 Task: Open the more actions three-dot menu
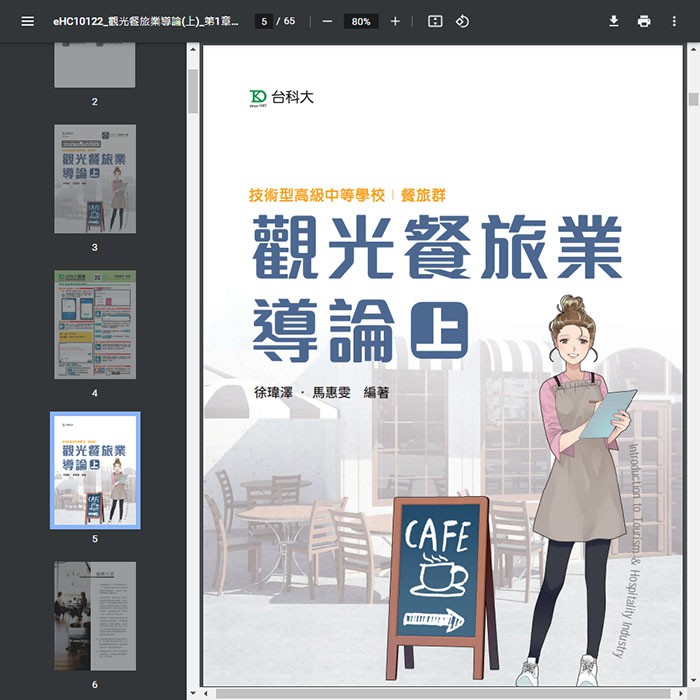674,21
